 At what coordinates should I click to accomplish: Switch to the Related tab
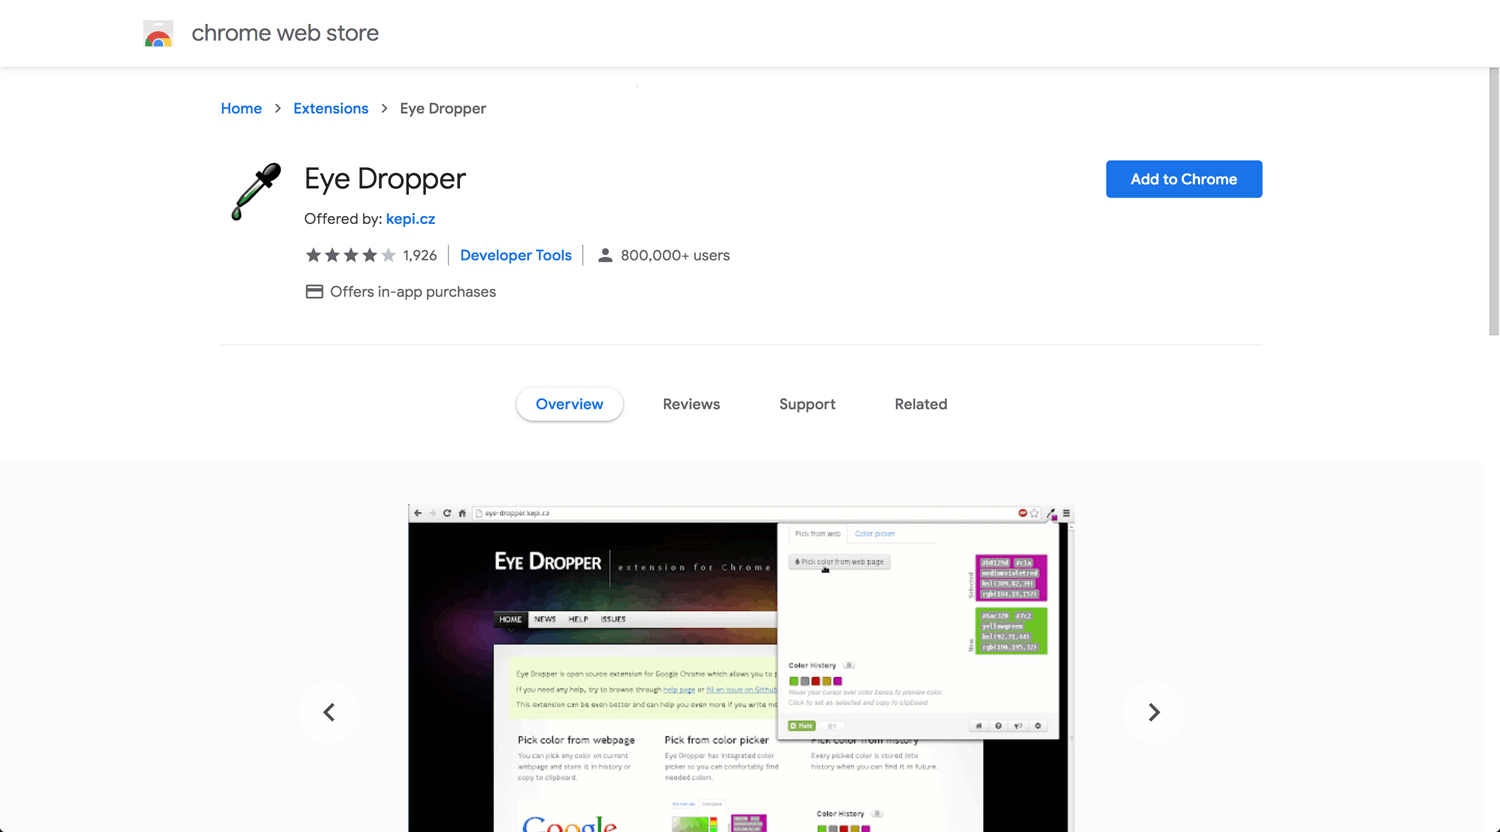pyautogui.click(x=921, y=404)
